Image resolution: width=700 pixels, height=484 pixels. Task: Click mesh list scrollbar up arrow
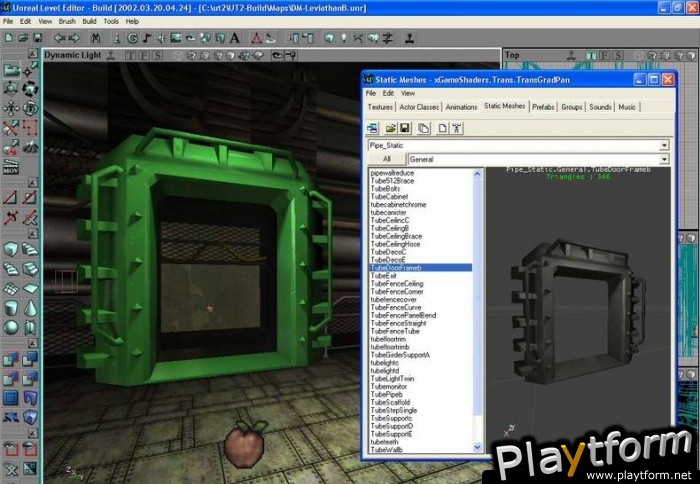click(477, 174)
